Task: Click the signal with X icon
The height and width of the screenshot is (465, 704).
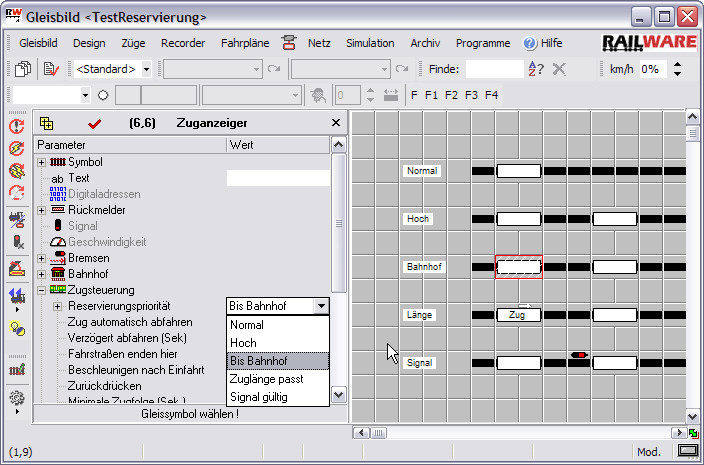Action: [17, 242]
